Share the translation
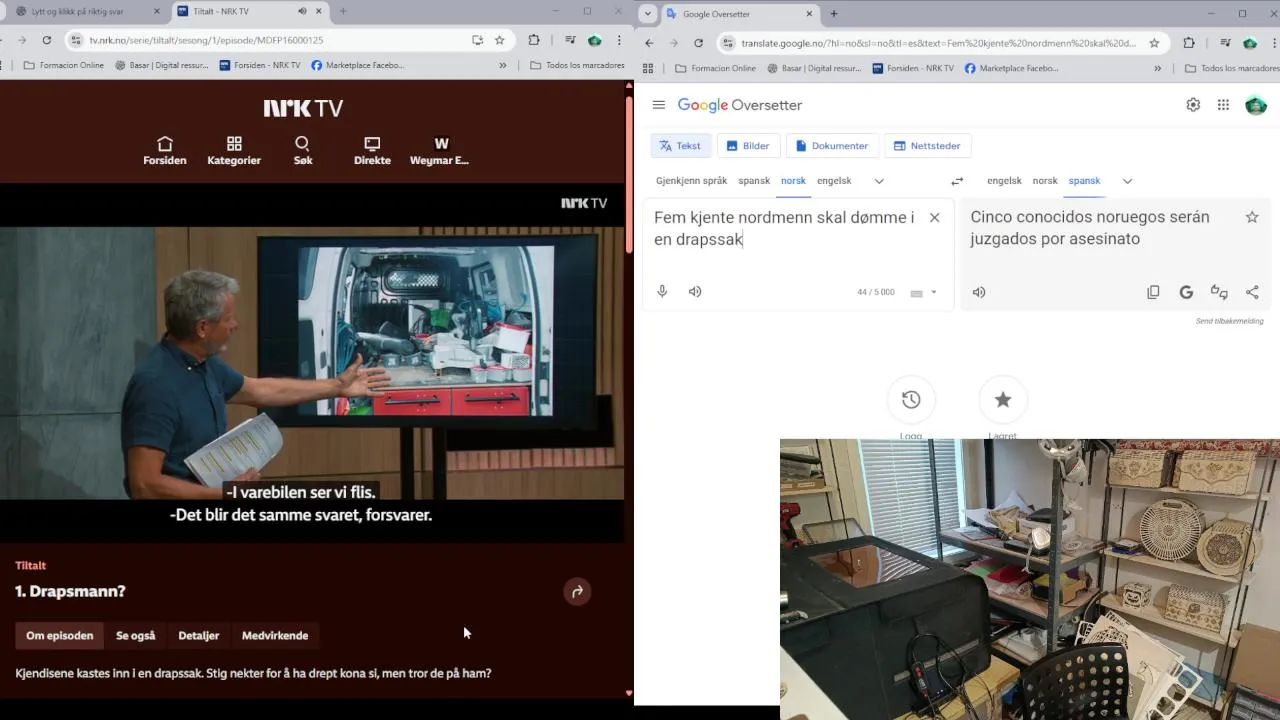Screen dimensions: 1280x720 click(x=1252, y=292)
